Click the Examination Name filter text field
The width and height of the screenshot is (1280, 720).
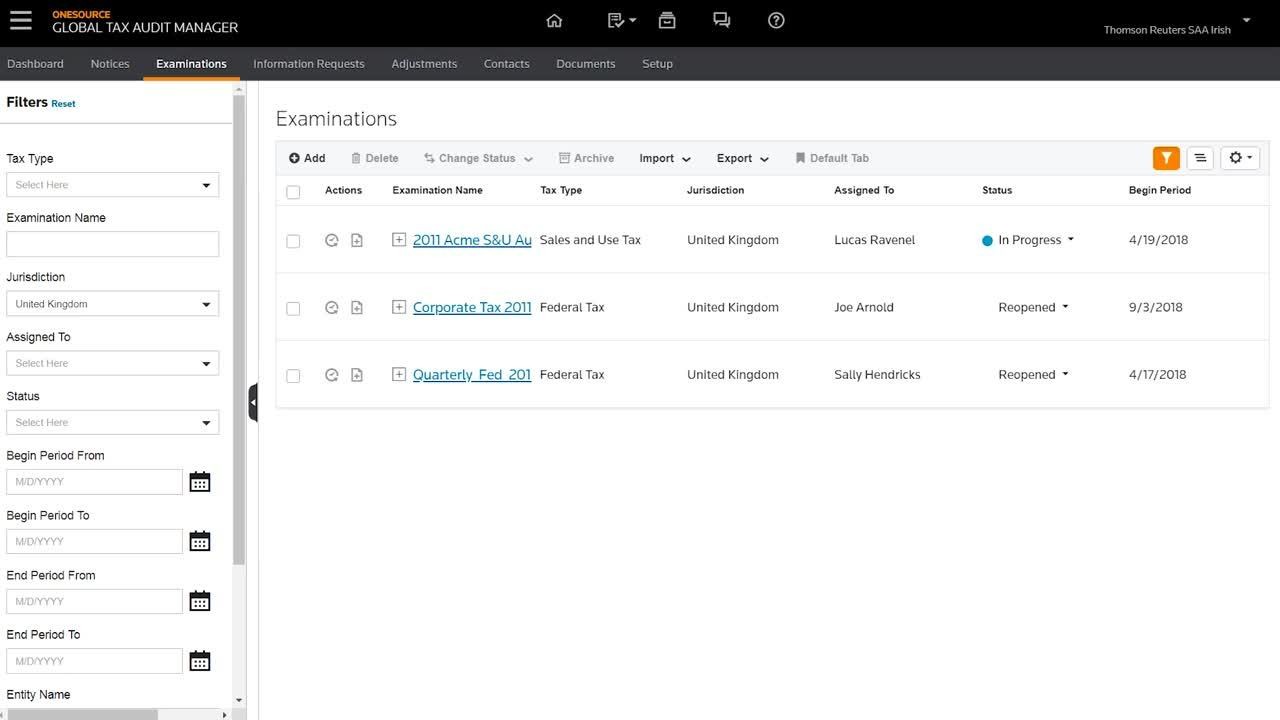click(112, 244)
